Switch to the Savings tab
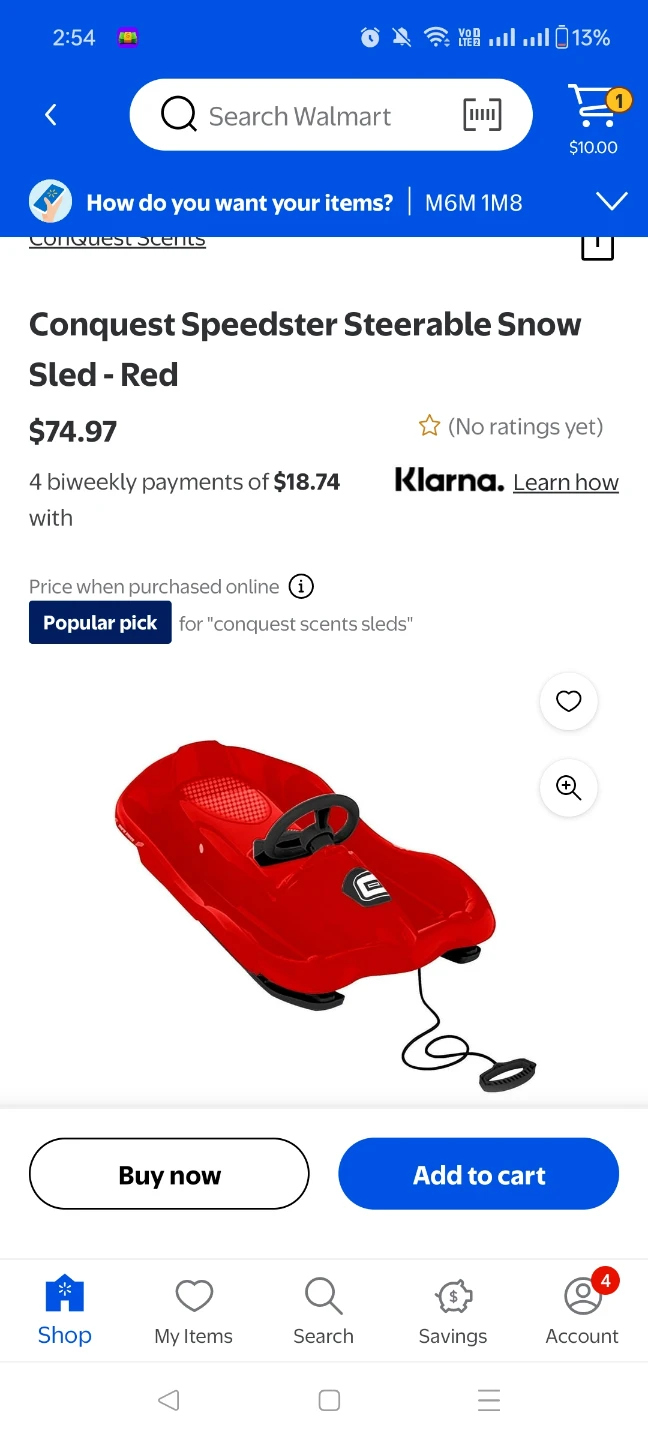 coord(453,1311)
